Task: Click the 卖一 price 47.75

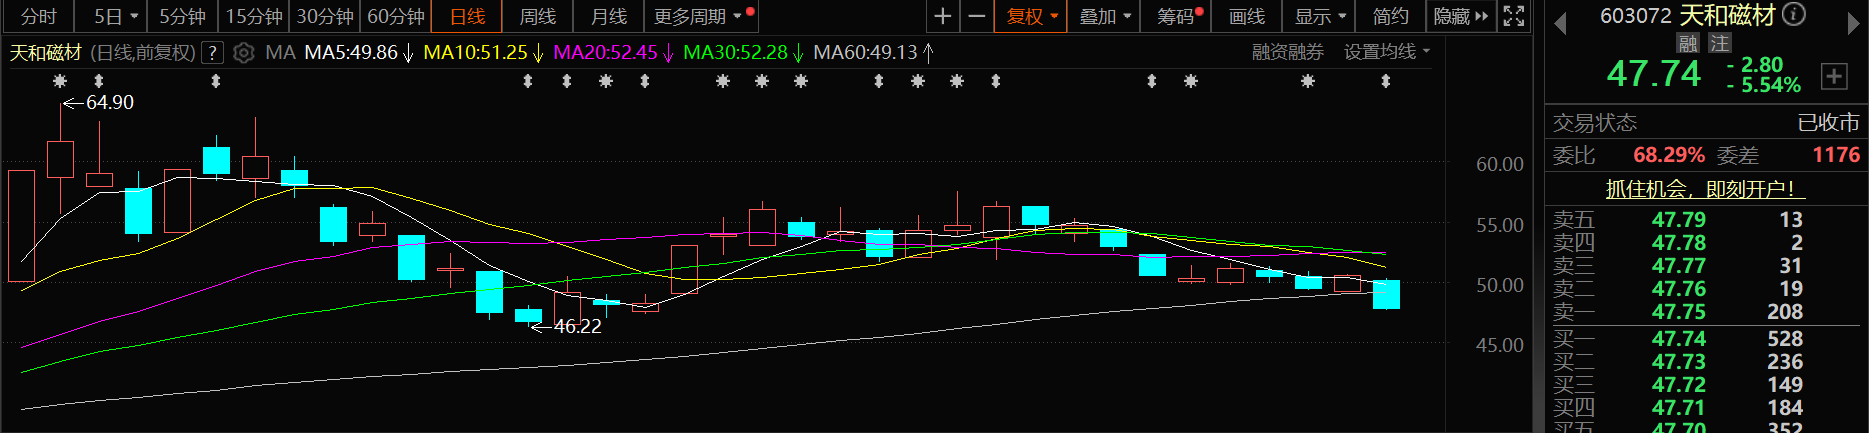Action: 1679,312
